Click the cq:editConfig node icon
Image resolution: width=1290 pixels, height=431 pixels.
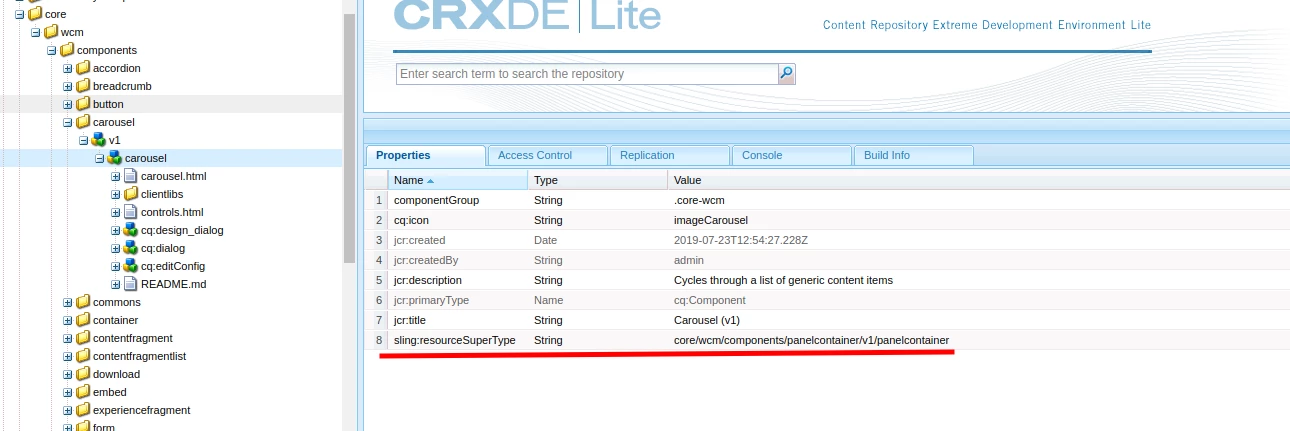pos(131,266)
